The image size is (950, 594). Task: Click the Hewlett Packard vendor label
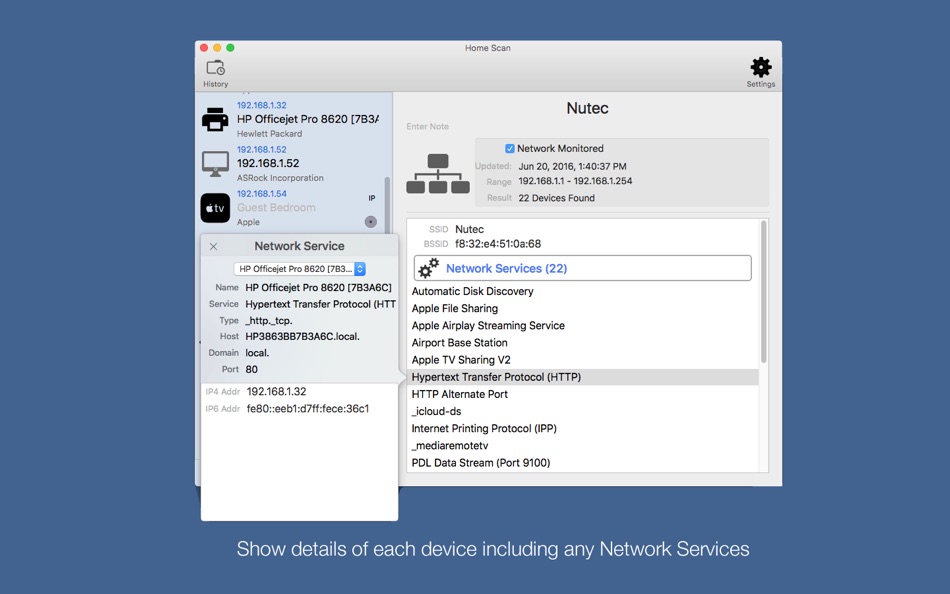270,134
